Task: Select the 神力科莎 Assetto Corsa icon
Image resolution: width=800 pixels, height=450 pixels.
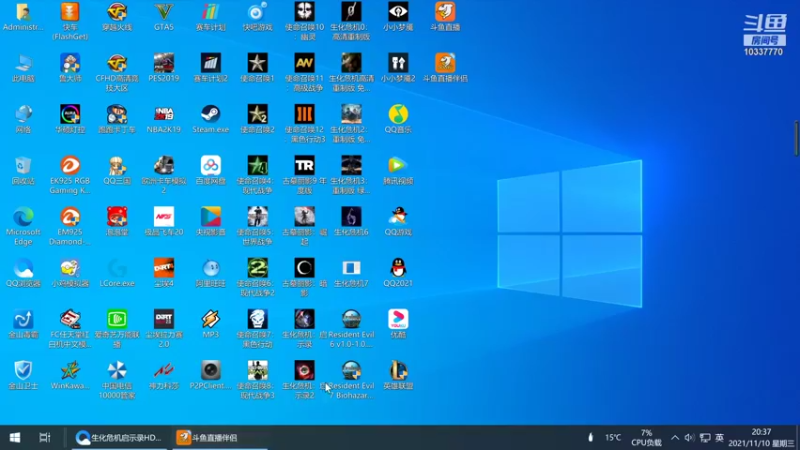Action: click(164, 375)
